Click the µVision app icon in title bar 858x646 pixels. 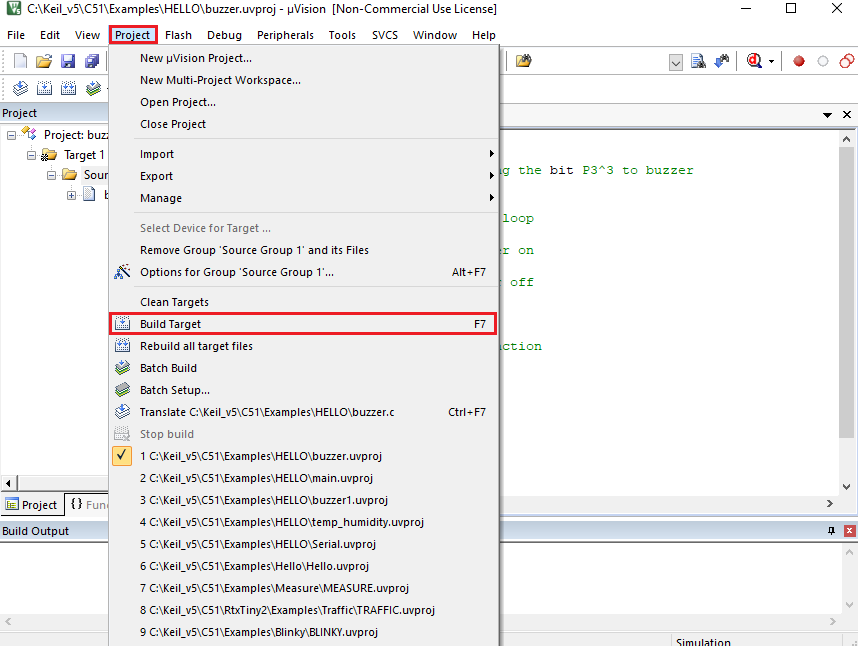click(14, 9)
